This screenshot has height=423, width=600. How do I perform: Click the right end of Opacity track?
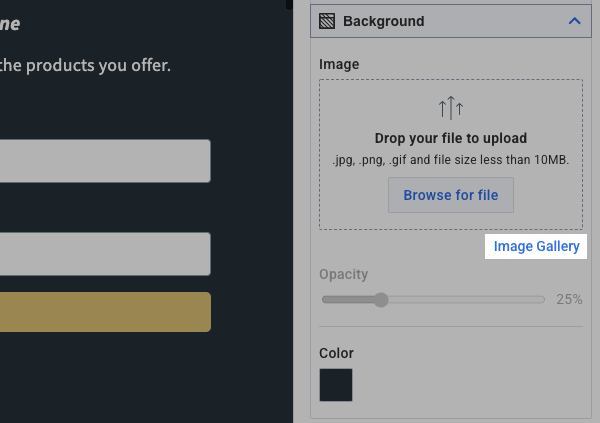(x=542, y=299)
